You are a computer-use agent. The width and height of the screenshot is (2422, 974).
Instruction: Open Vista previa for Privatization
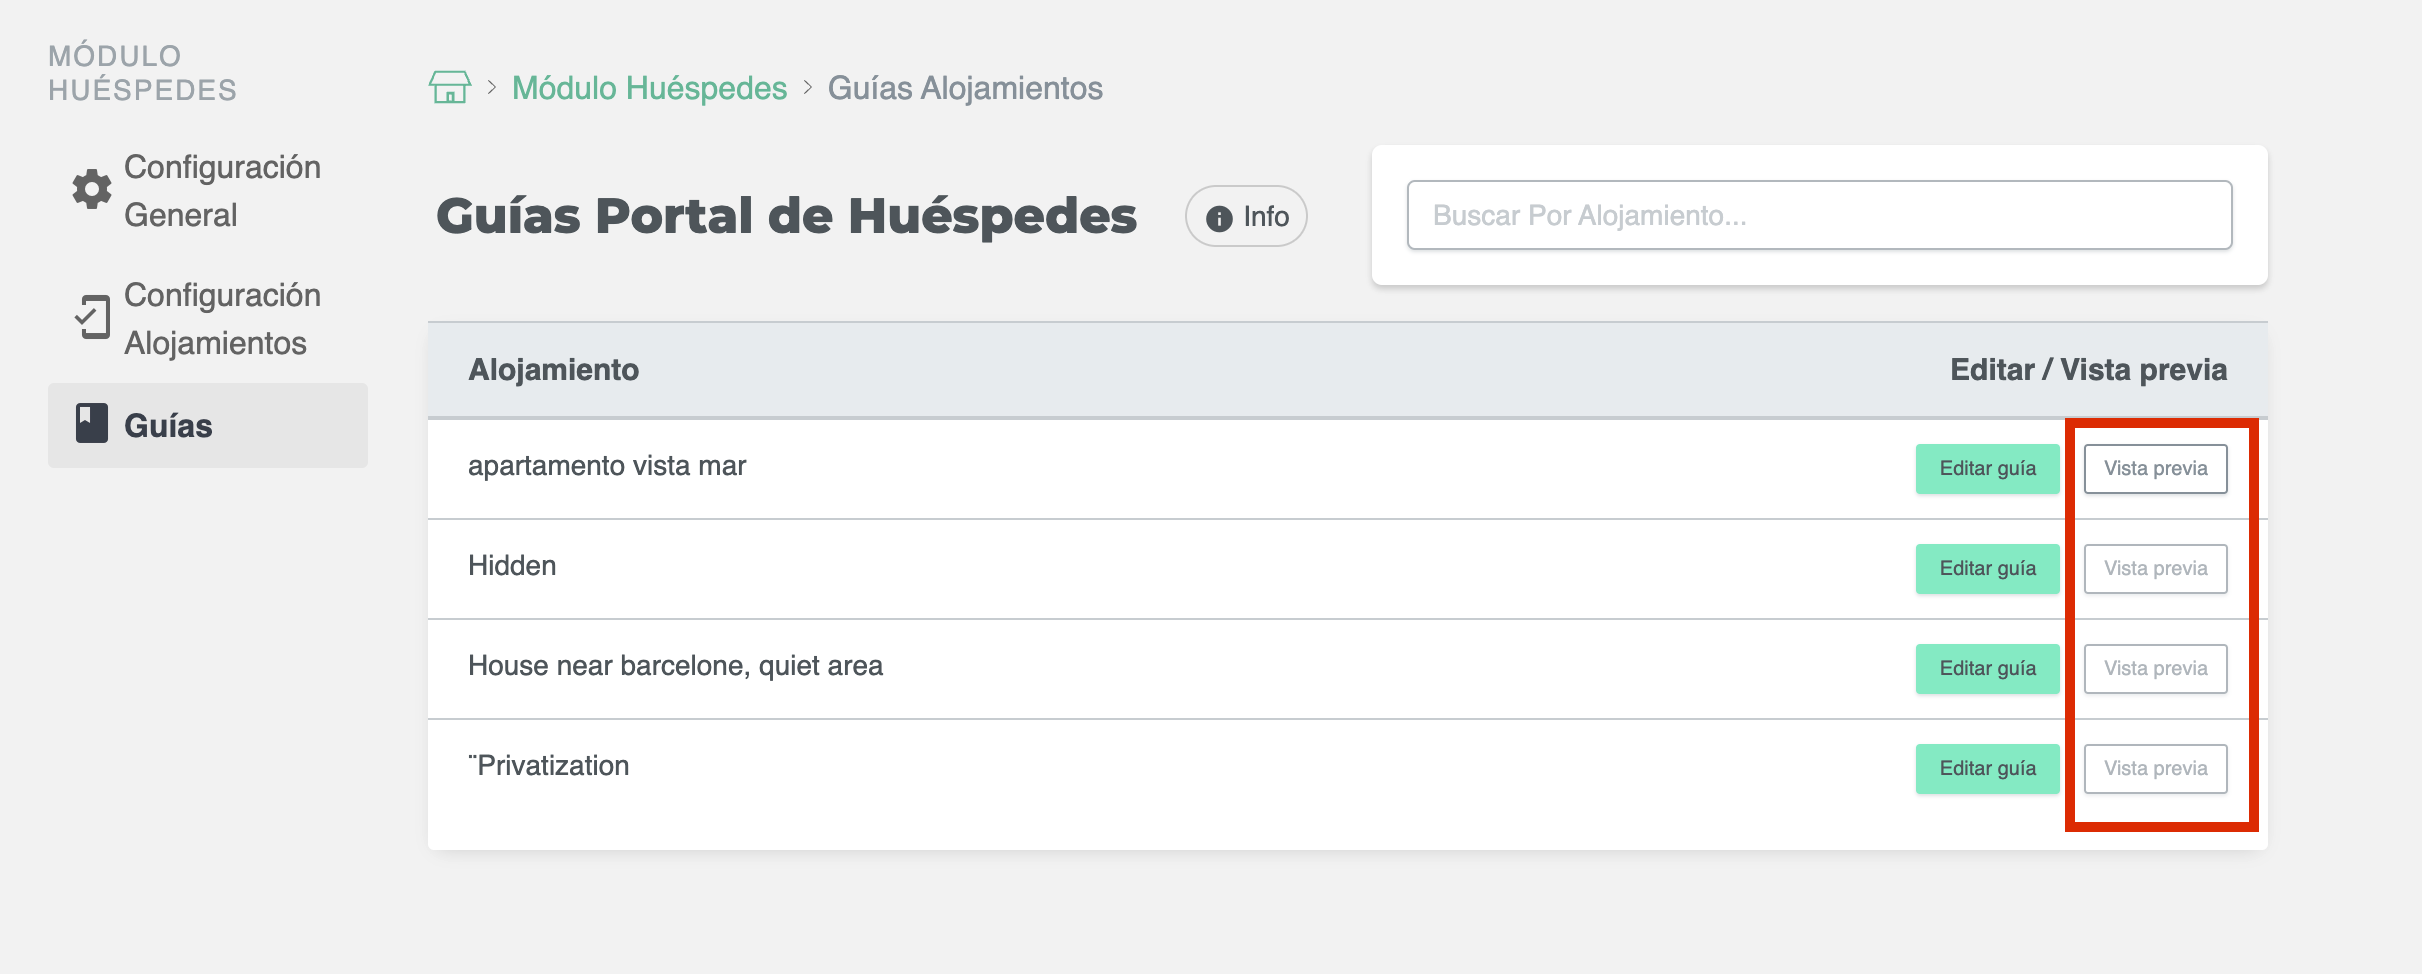(x=2155, y=769)
